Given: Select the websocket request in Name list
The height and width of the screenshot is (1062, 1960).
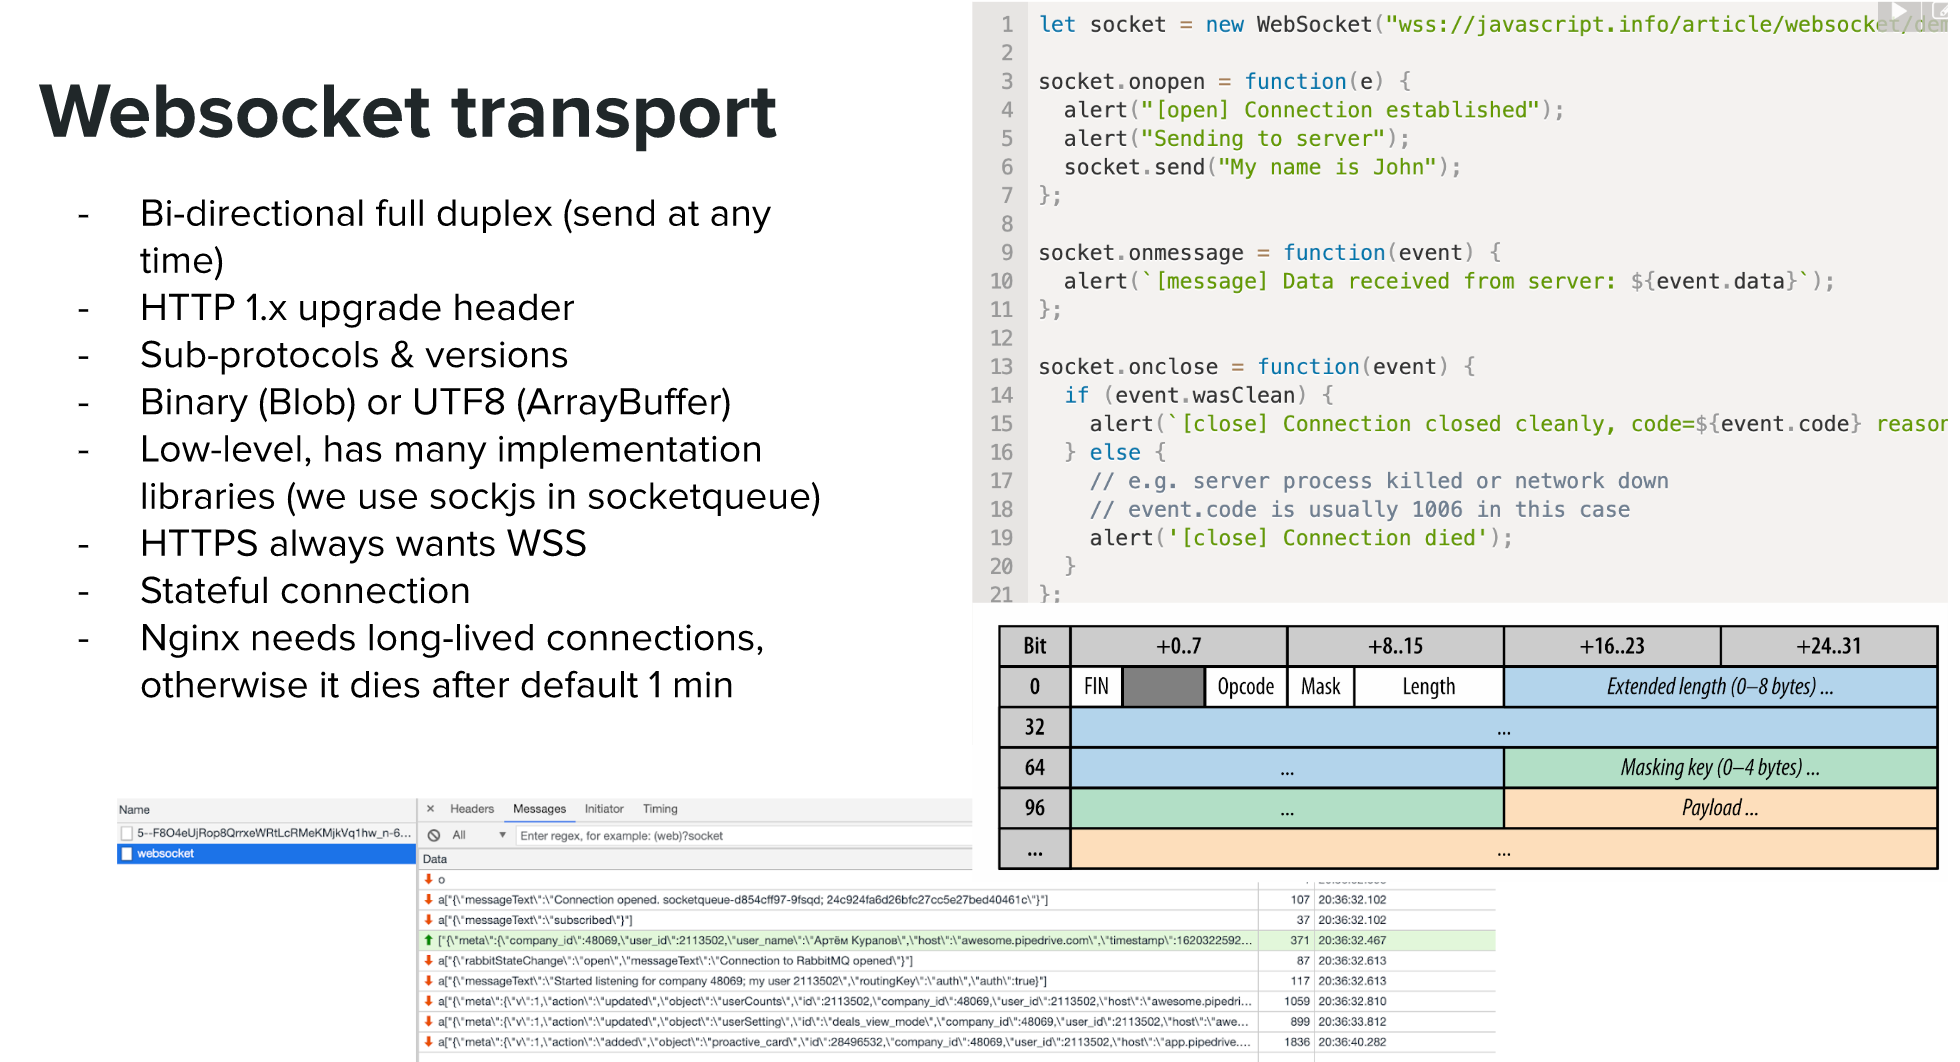Looking at the screenshot, I should [266, 853].
